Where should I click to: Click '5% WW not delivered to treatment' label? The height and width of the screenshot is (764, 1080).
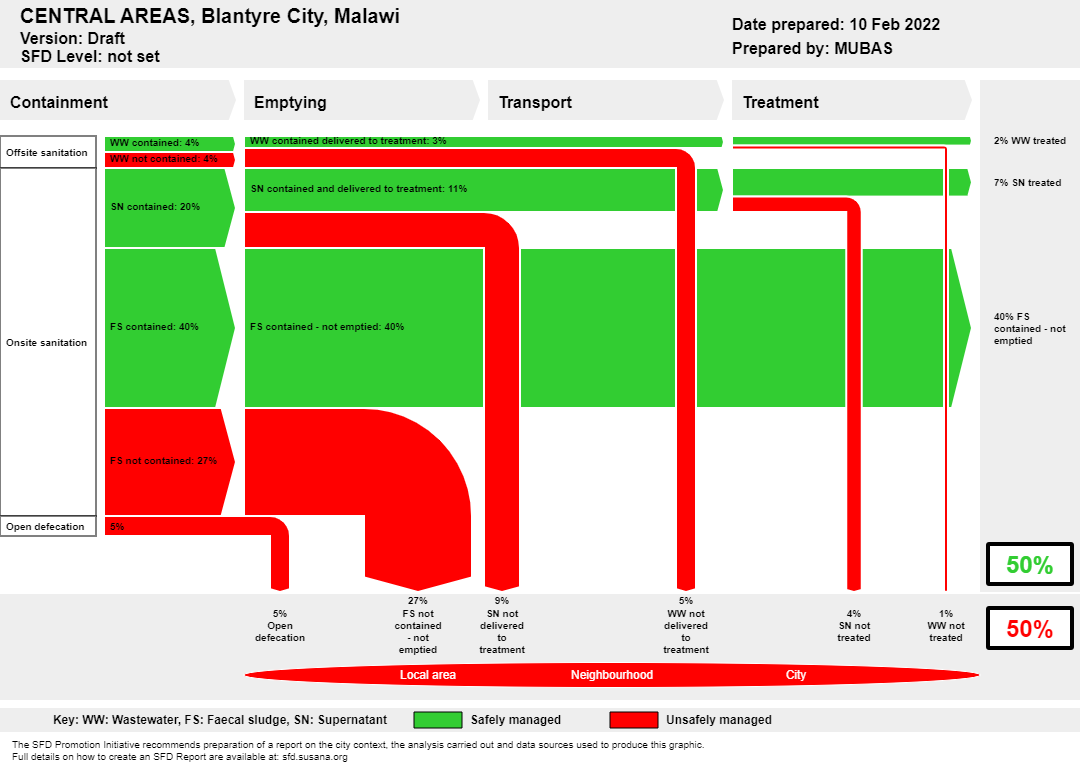click(x=686, y=626)
